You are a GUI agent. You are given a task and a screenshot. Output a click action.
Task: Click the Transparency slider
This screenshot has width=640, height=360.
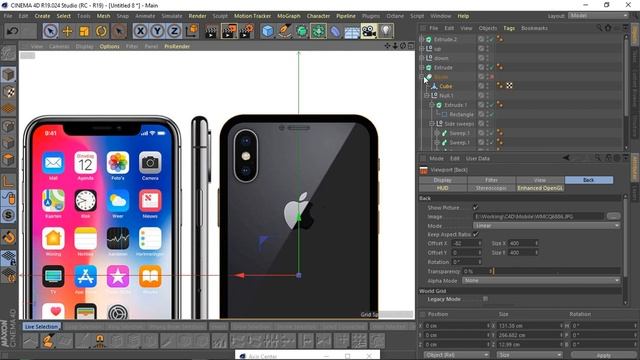[x=557, y=271]
